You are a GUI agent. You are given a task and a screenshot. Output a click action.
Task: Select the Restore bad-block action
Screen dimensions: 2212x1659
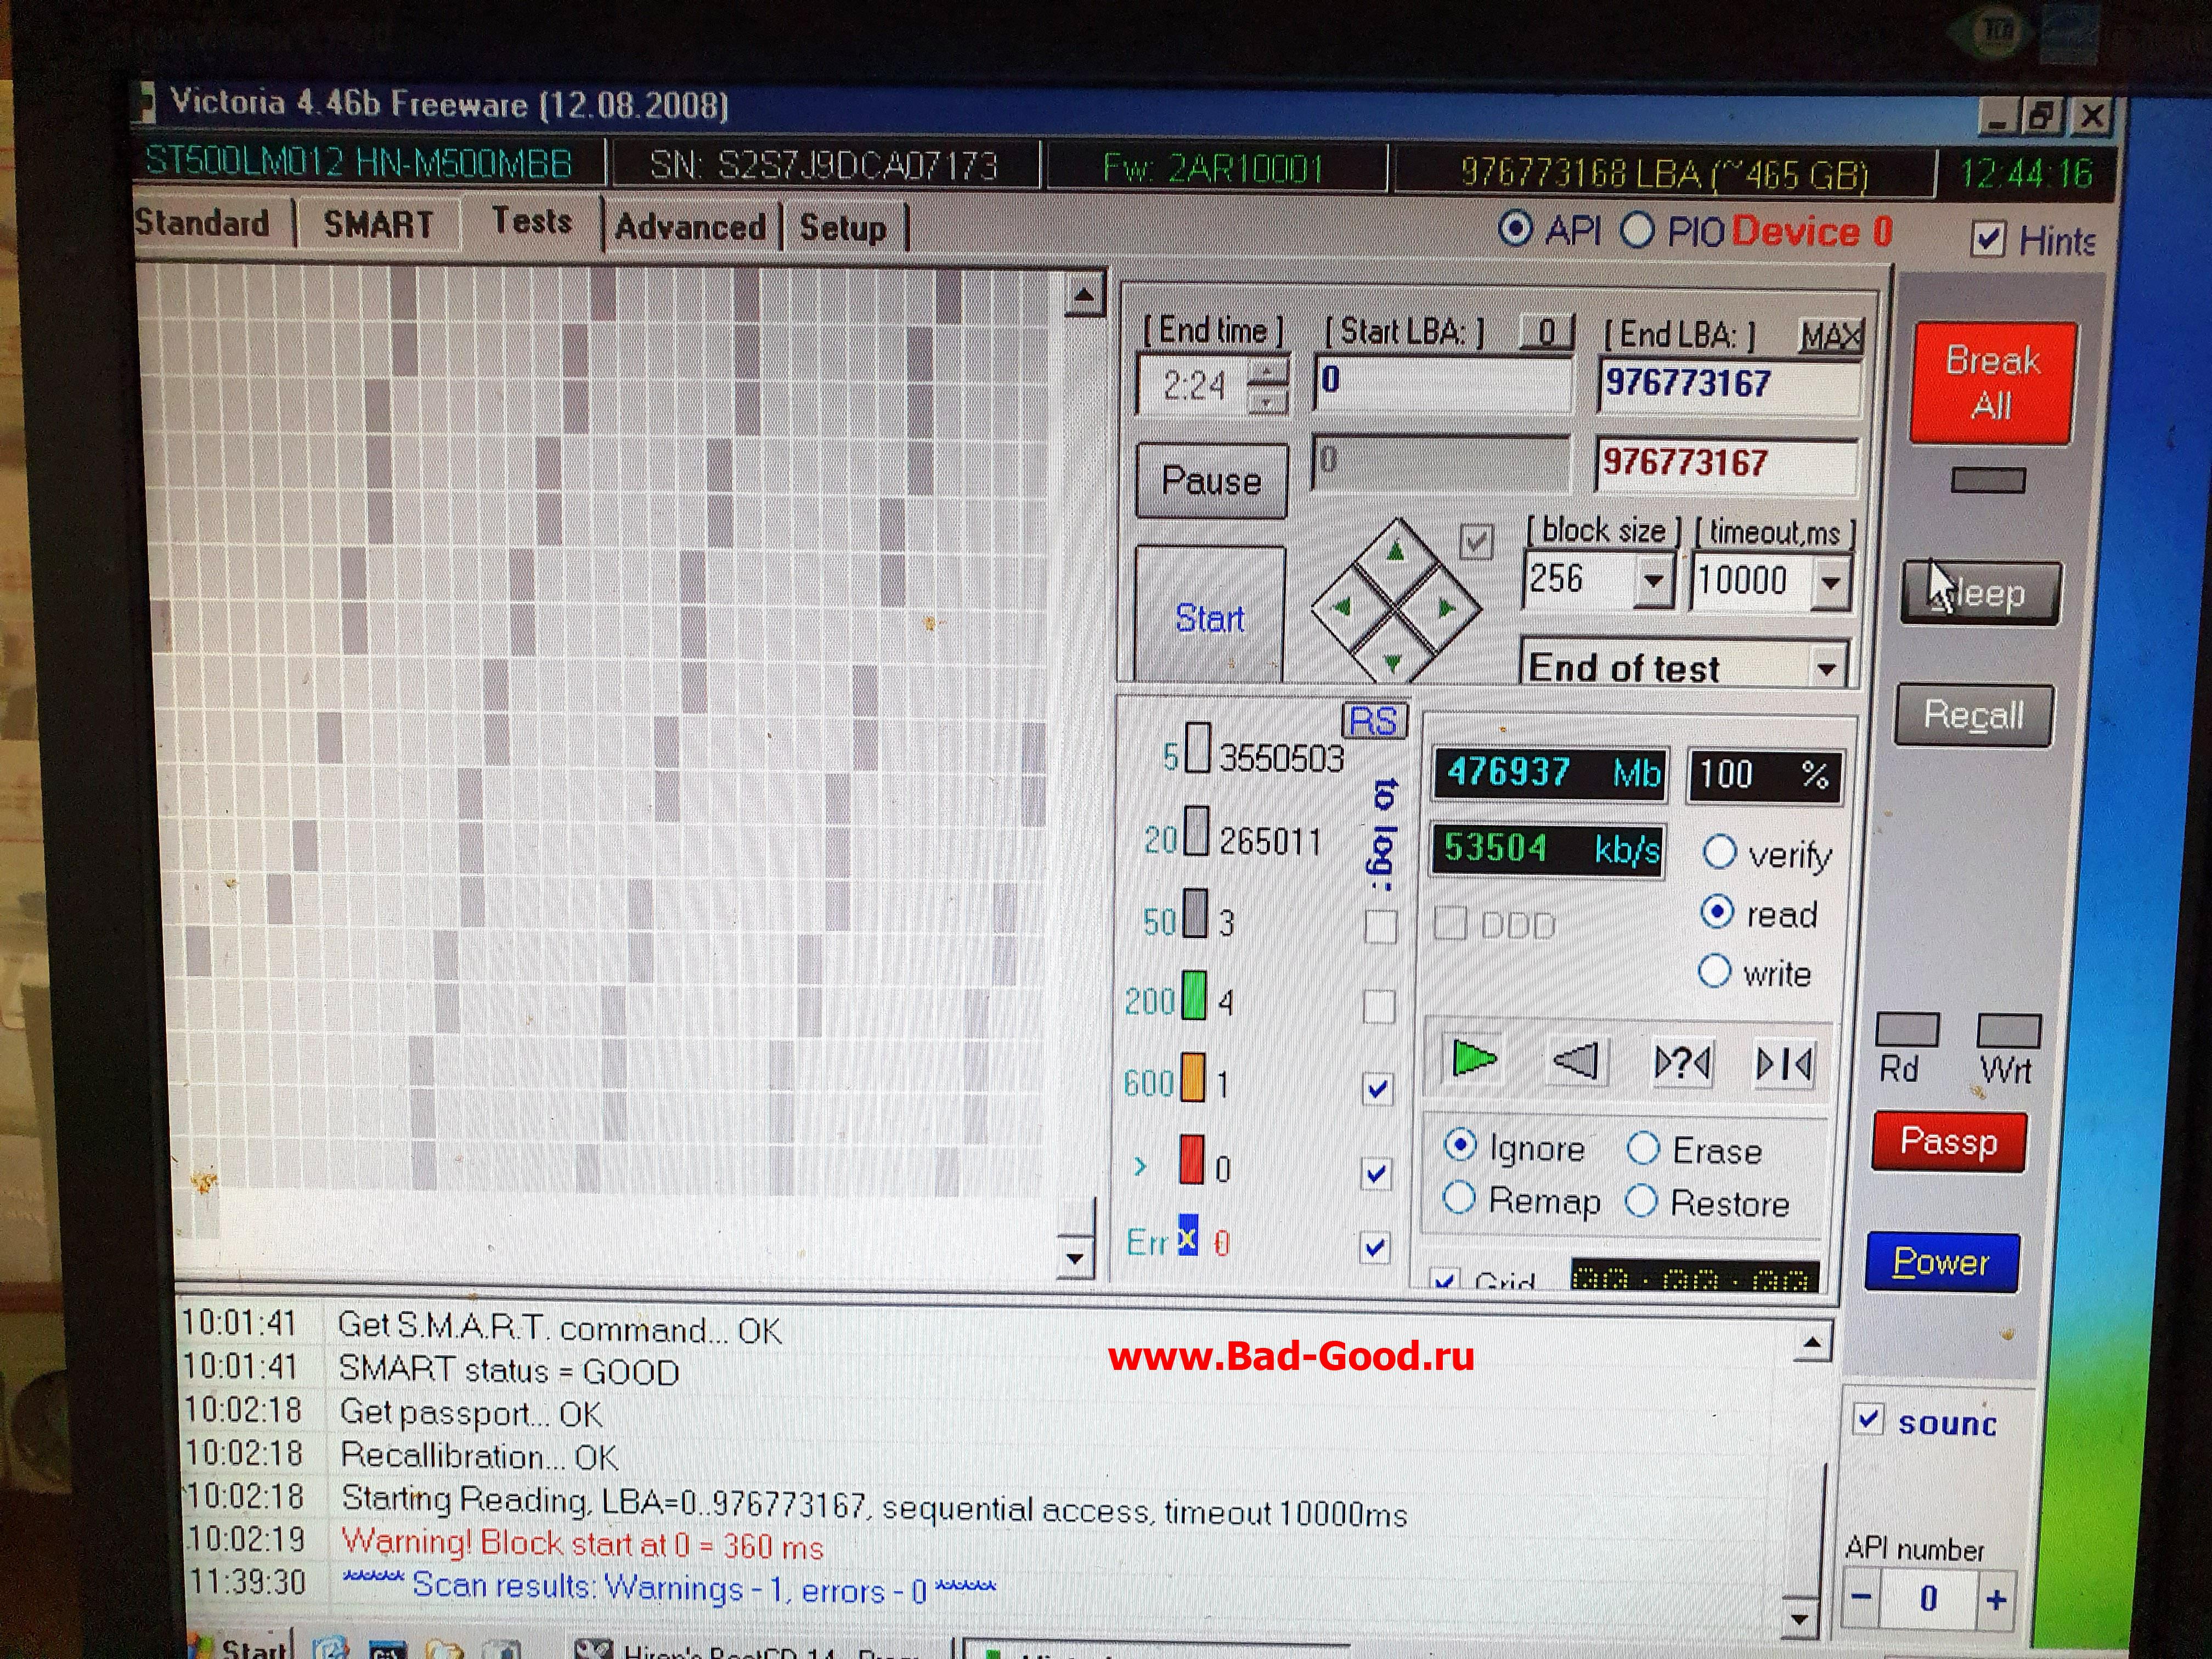point(1641,1201)
